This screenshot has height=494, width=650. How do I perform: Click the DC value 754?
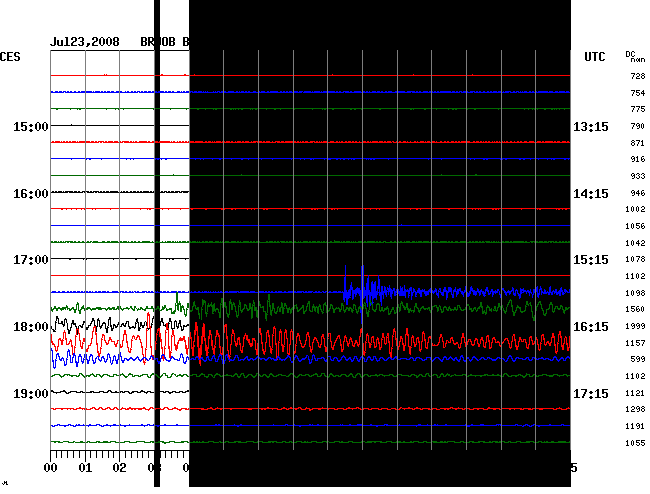coord(638,93)
